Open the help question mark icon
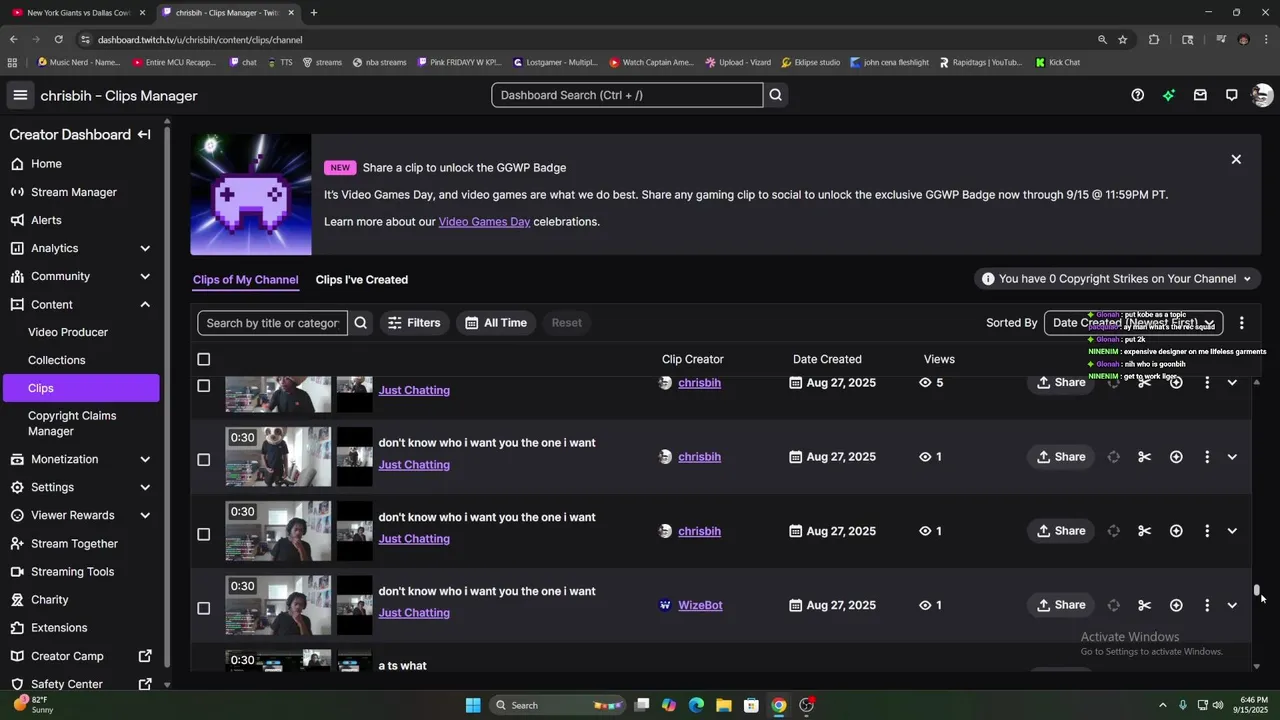The height and width of the screenshot is (720, 1280). [x=1137, y=95]
